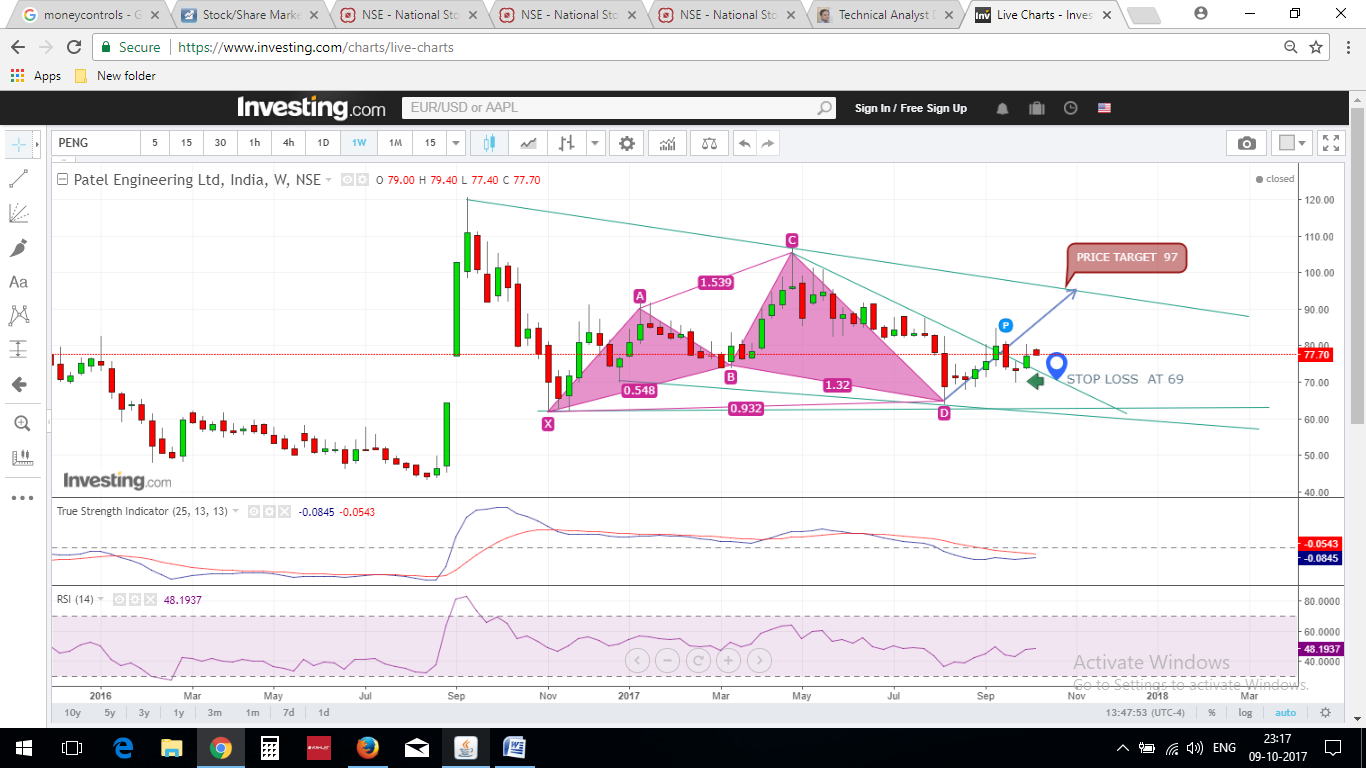Undo last chart action

click(x=744, y=143)
